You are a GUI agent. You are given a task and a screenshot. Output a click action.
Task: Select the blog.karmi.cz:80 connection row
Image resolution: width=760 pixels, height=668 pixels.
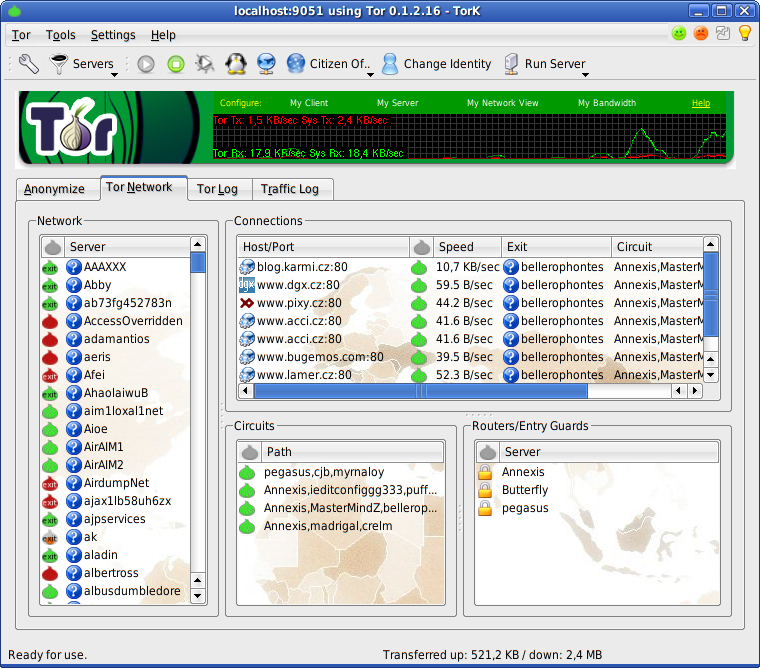tap(470, 267)
